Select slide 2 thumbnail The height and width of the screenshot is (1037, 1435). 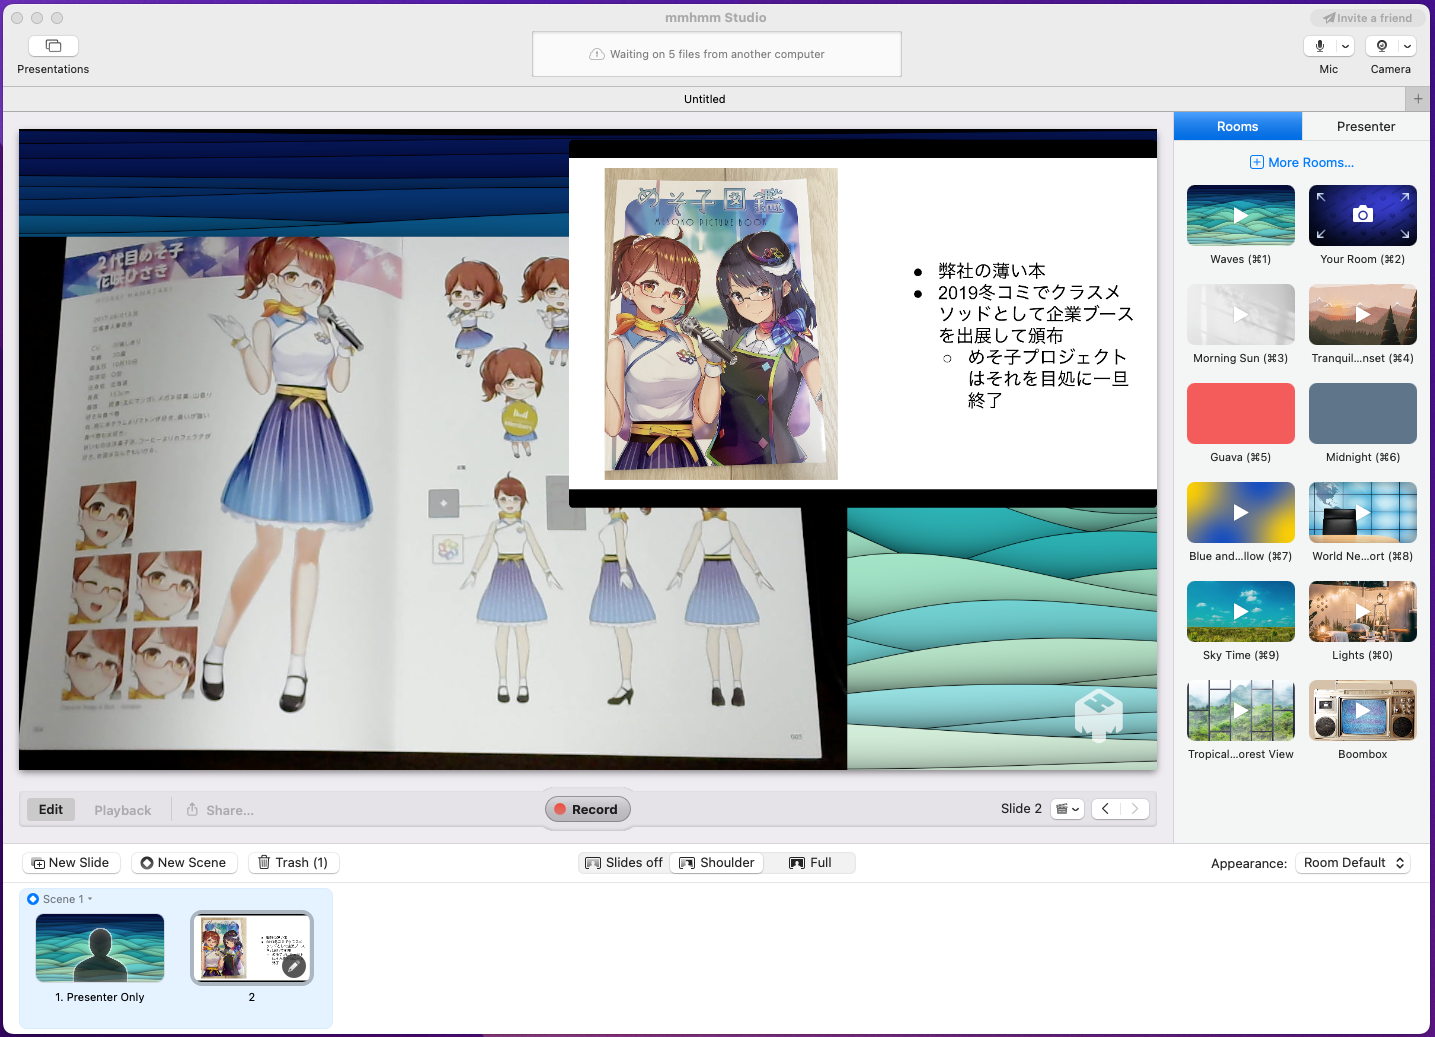252,948
